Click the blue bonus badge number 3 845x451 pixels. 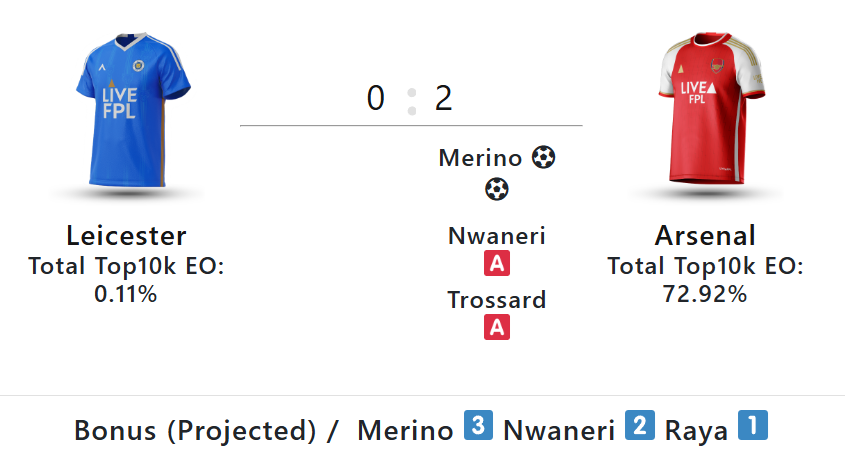(x=479, y=425)
